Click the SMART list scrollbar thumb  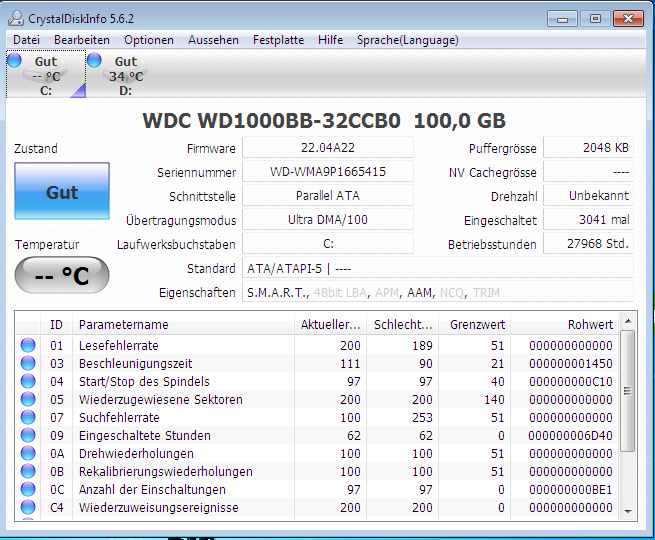tap(627, 391)
